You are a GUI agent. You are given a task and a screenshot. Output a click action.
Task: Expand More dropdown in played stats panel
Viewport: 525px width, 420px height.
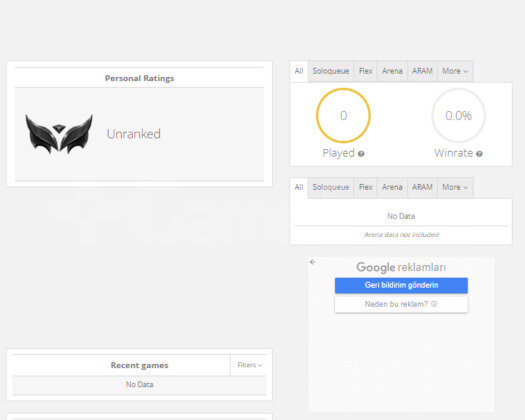coord(455,71)
